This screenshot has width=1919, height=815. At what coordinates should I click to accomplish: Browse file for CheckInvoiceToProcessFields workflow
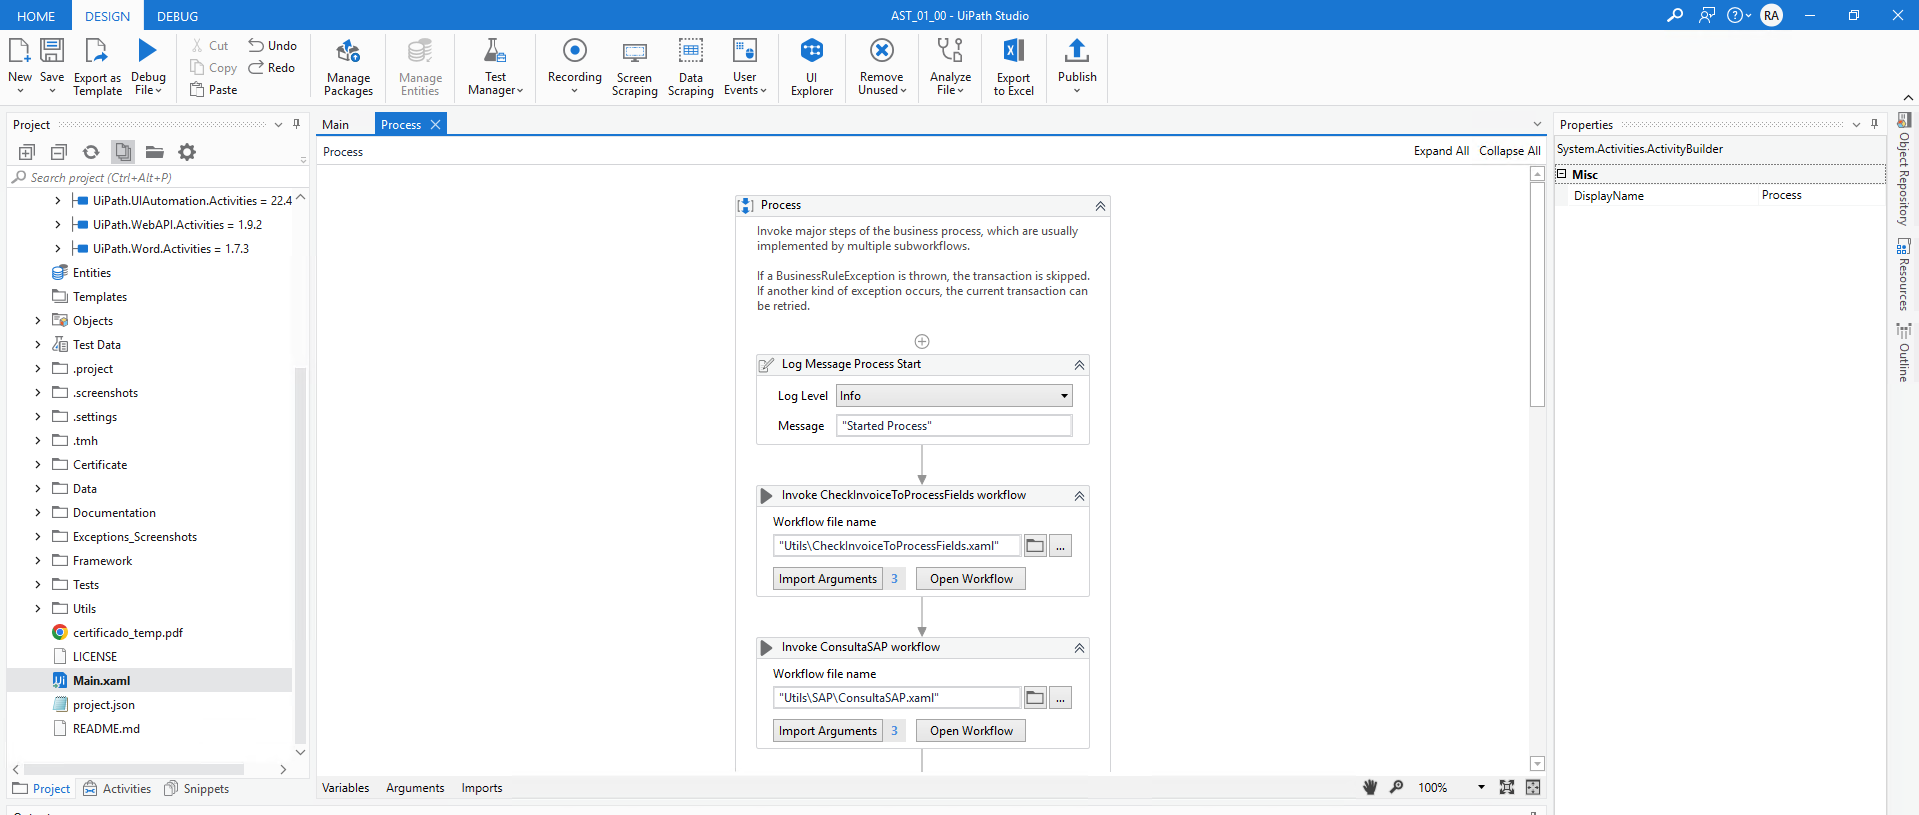(x=1035, y=546)
